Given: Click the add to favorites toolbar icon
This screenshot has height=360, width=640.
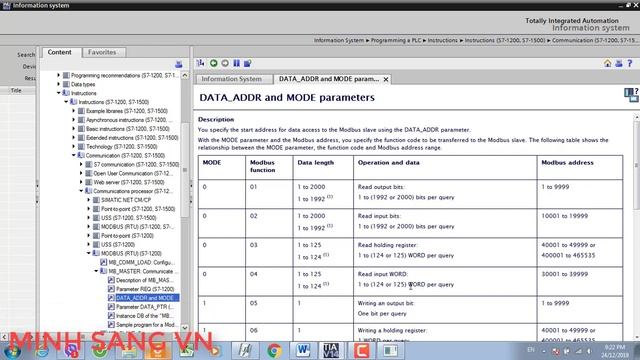Looking at the screenshot, I should [x=247, y=63].
